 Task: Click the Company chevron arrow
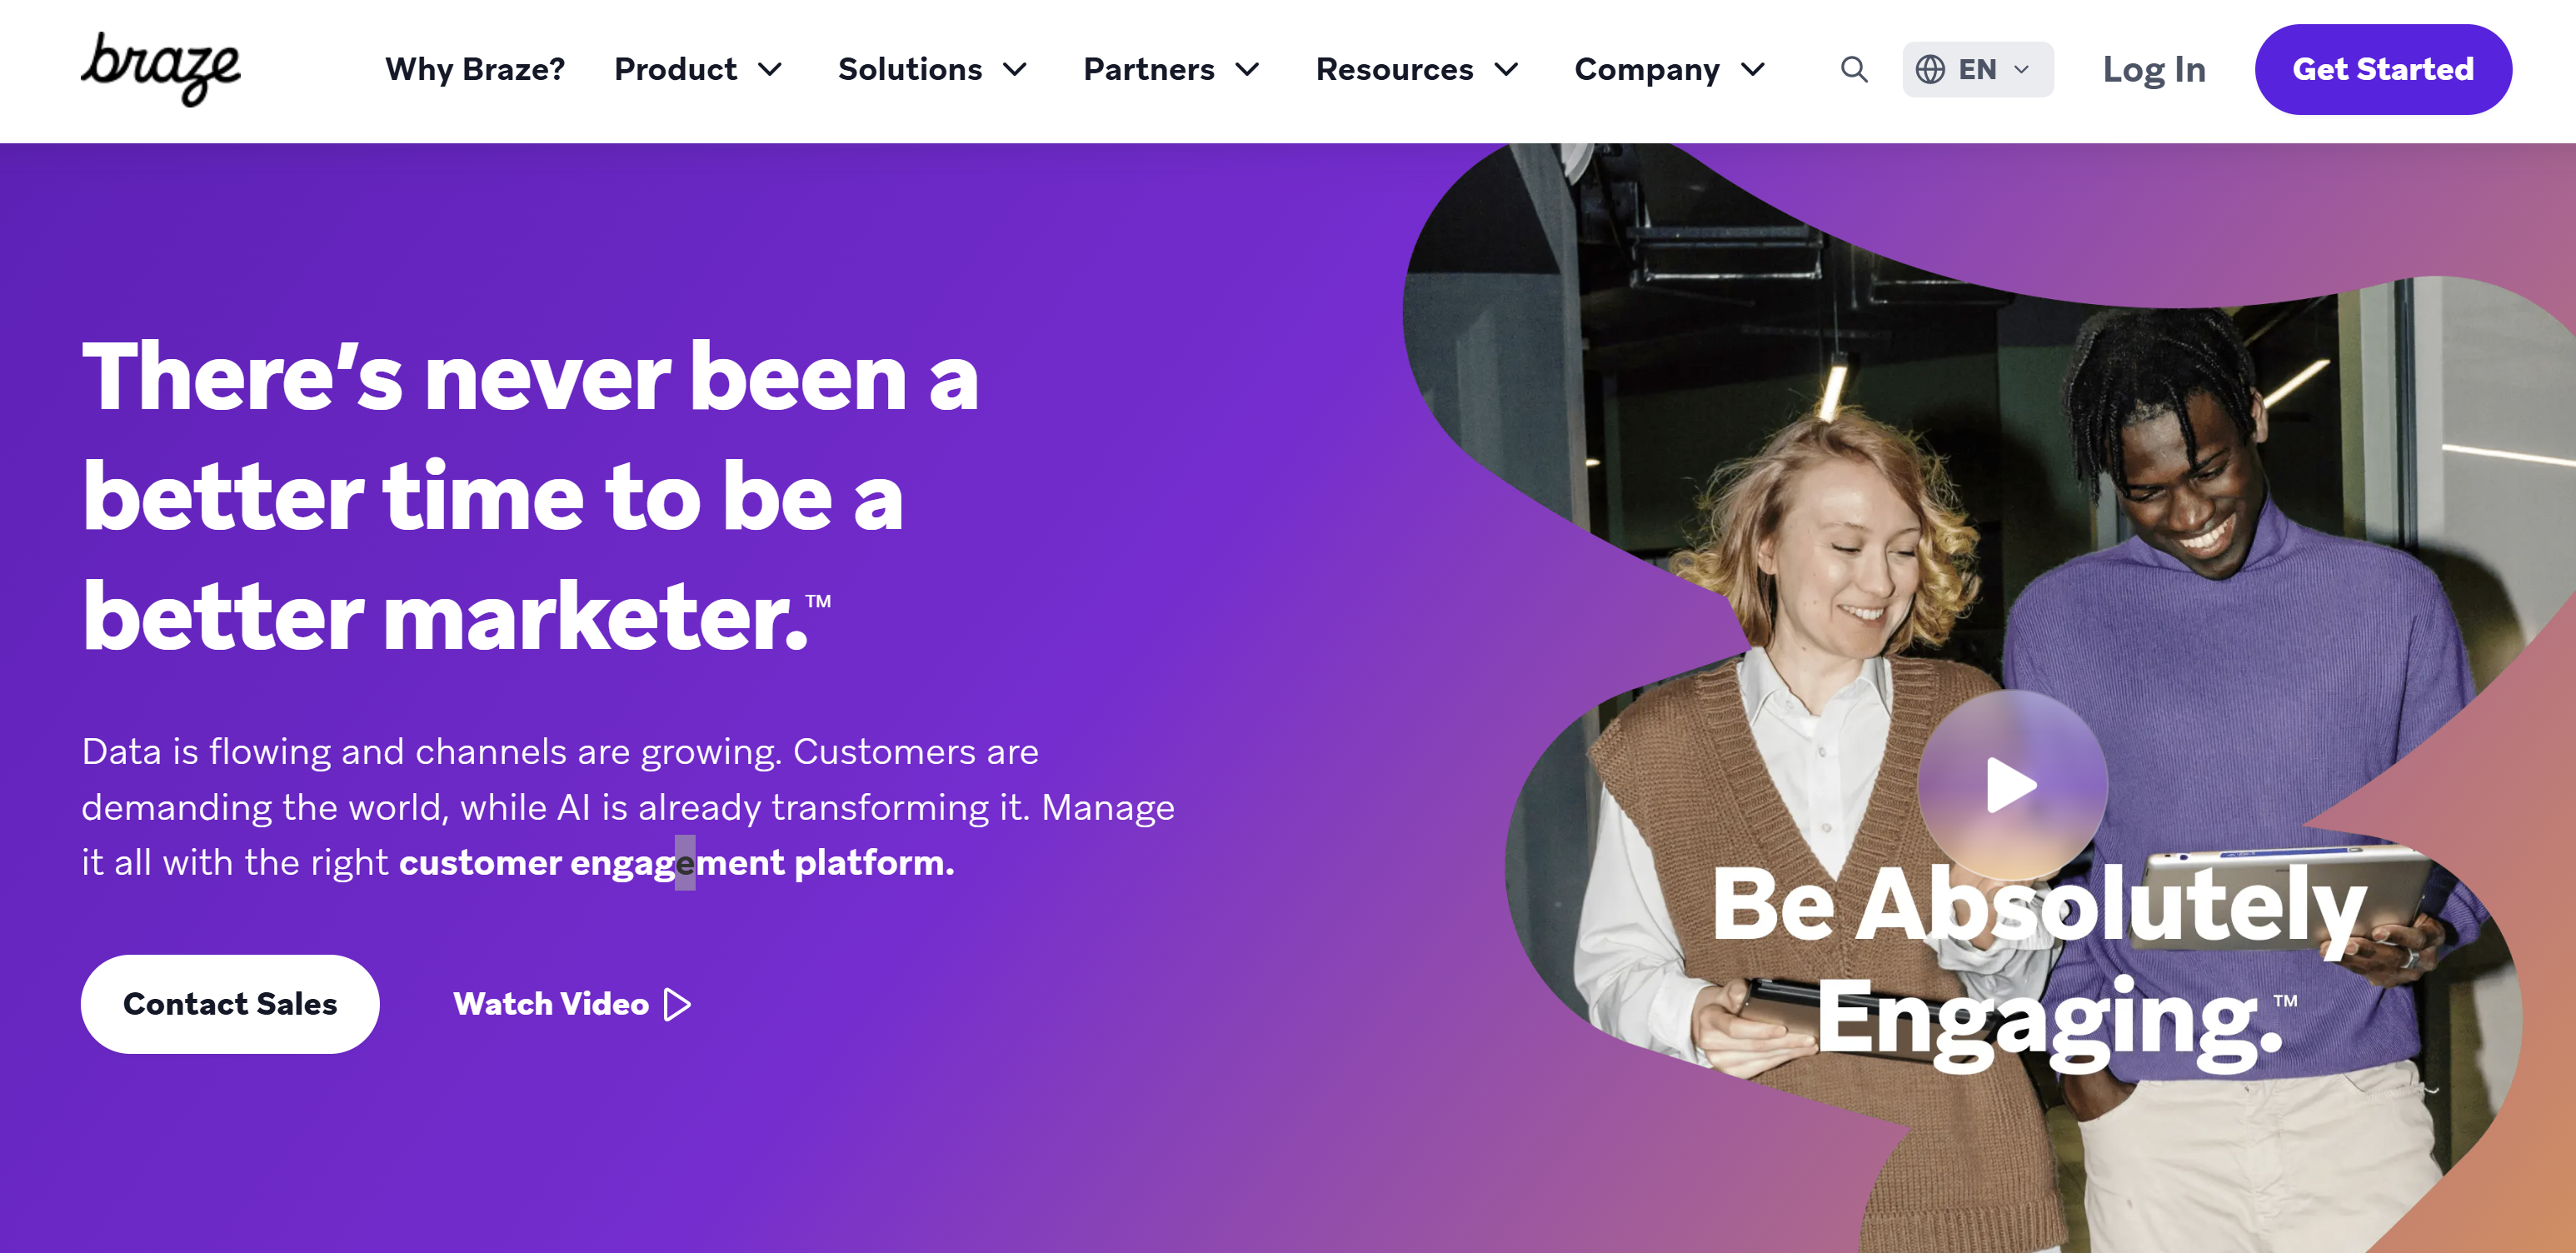tap(1752, 69)
